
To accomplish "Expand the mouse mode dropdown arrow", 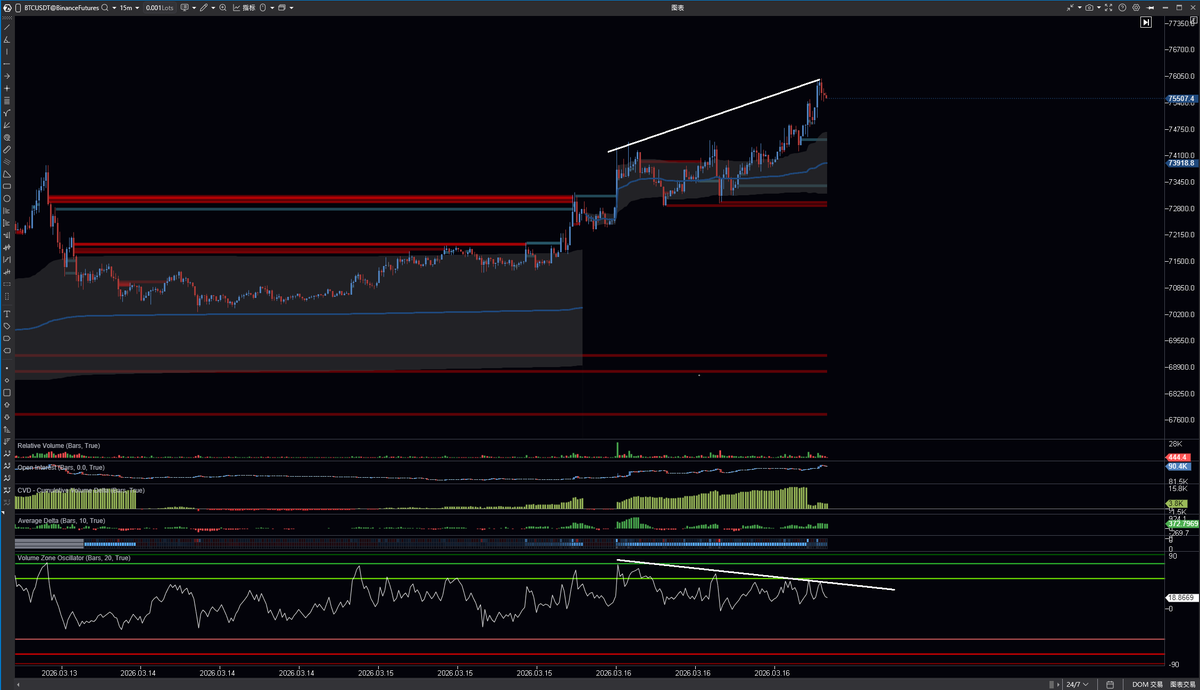I will click(x=272, y=7).
